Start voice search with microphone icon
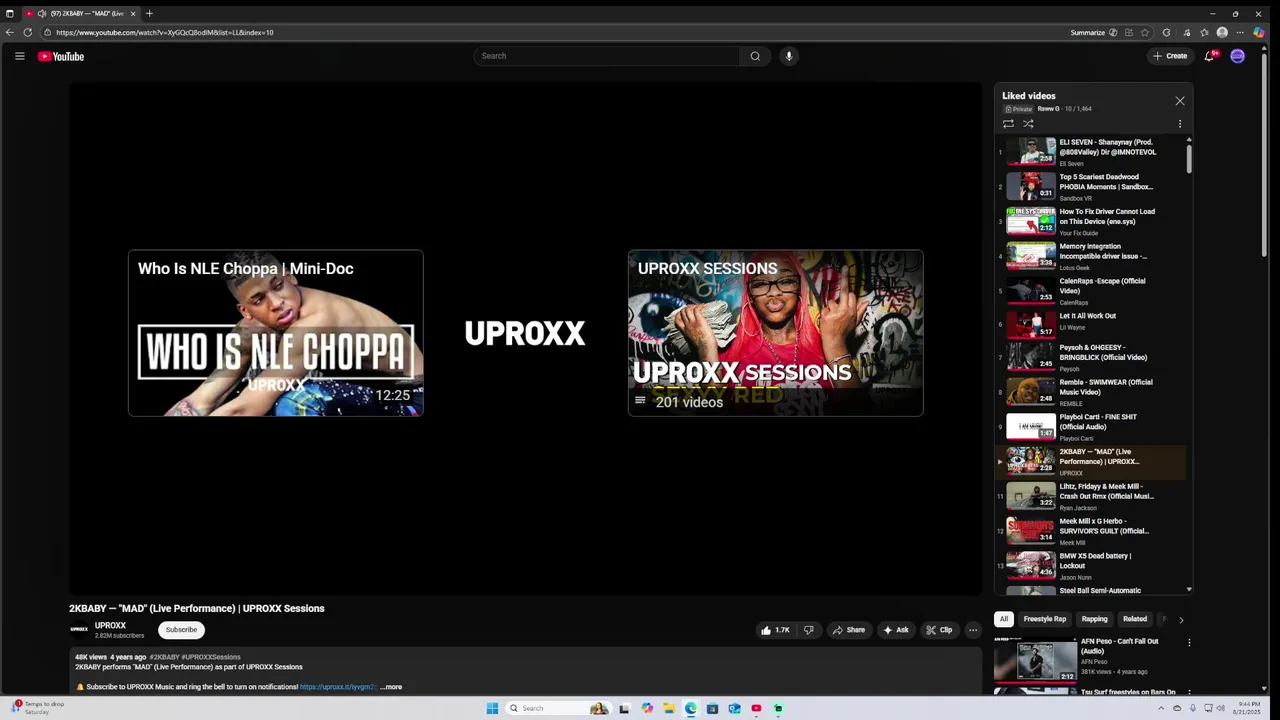 (x=789, y=56)
